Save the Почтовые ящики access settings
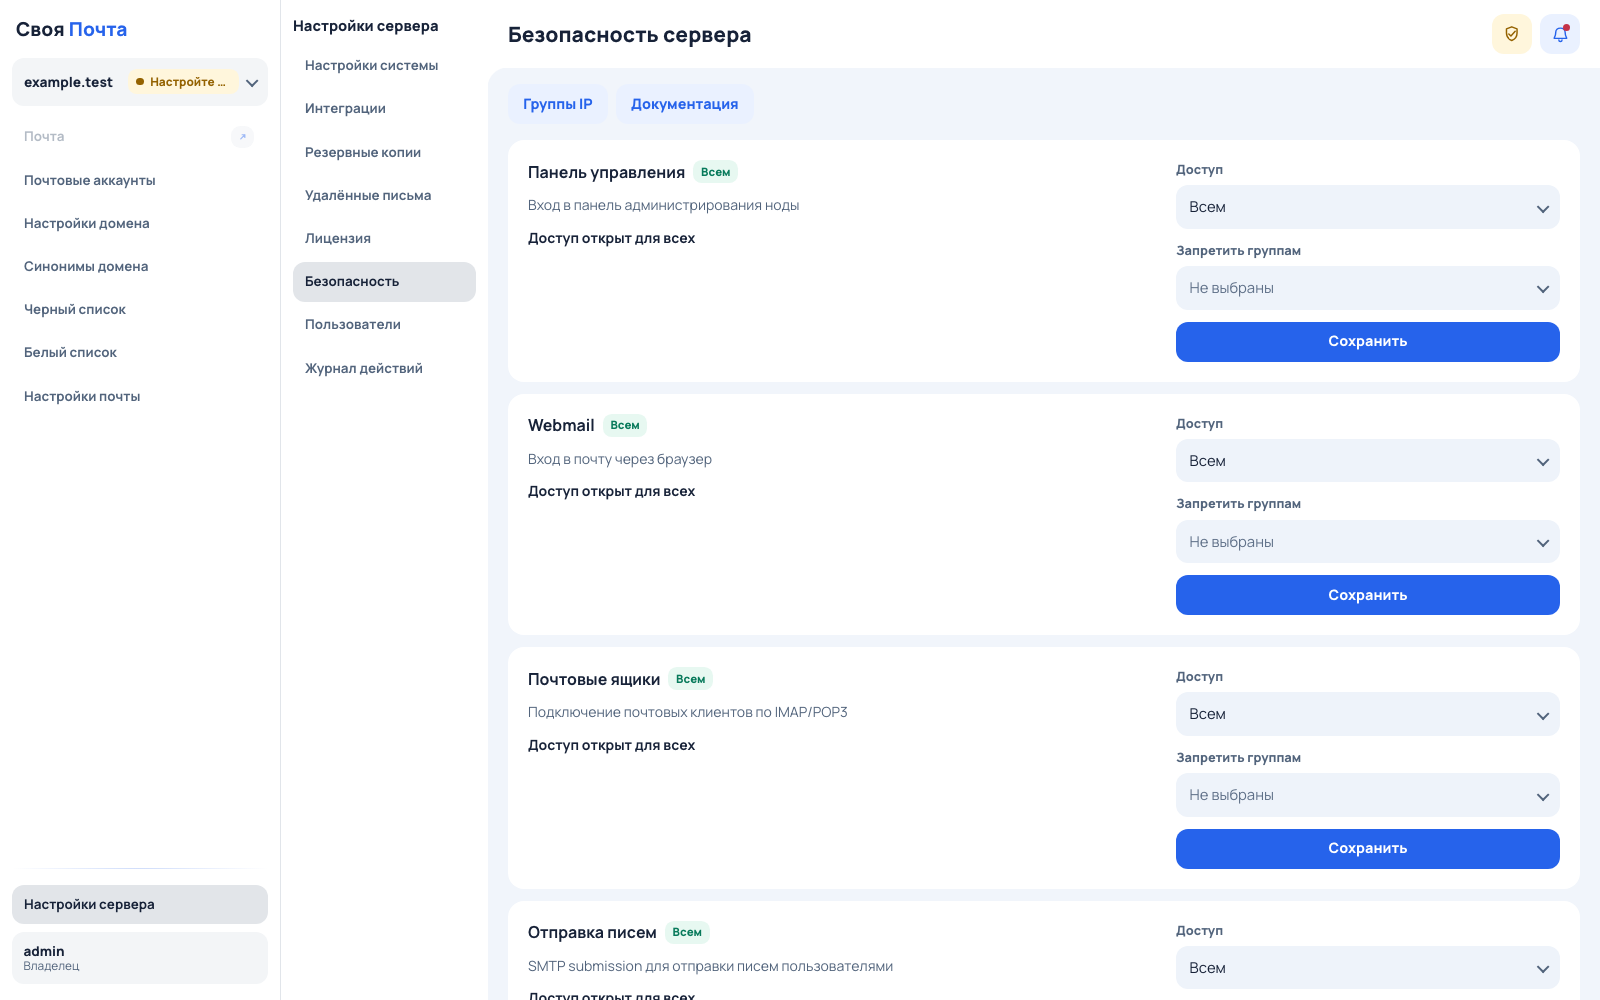The width and height of the screenshot is (1600, 1000). click(1367, 849)
